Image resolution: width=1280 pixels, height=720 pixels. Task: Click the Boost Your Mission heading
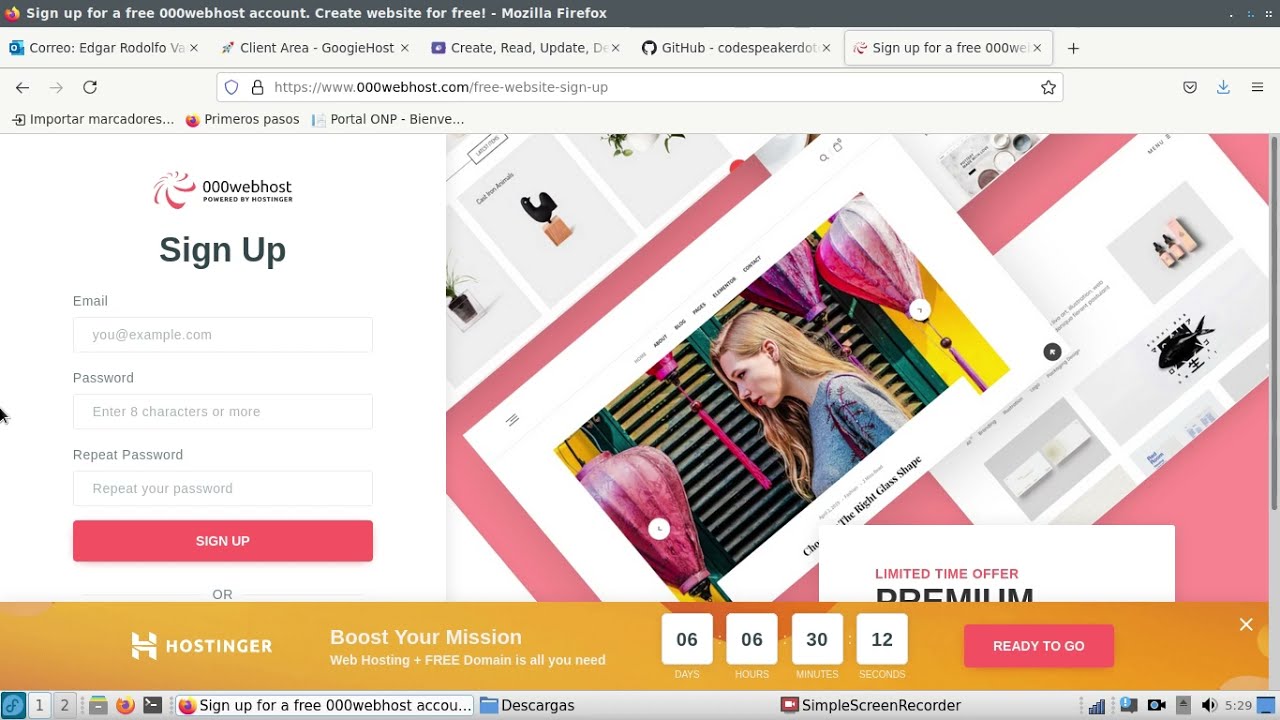[426, 637]
